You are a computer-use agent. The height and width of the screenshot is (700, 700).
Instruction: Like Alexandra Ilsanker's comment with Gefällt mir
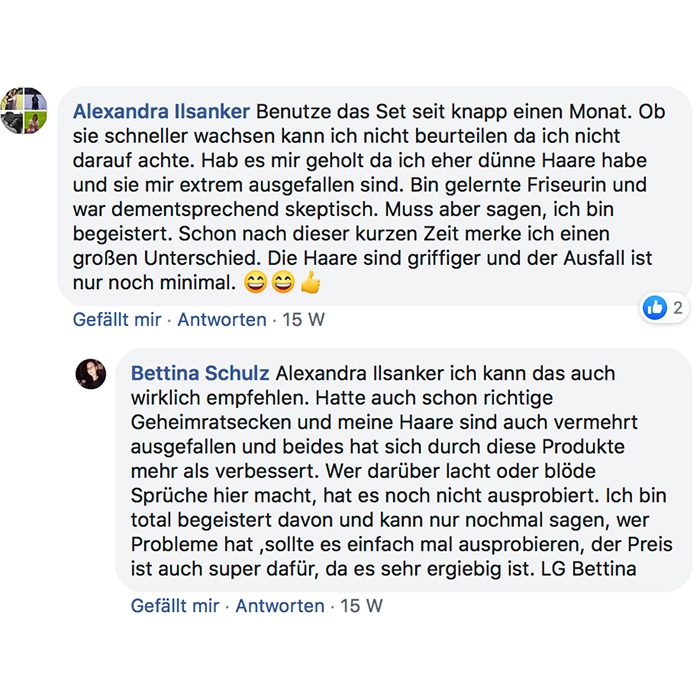pyautogui.click(x=117, y=320)
